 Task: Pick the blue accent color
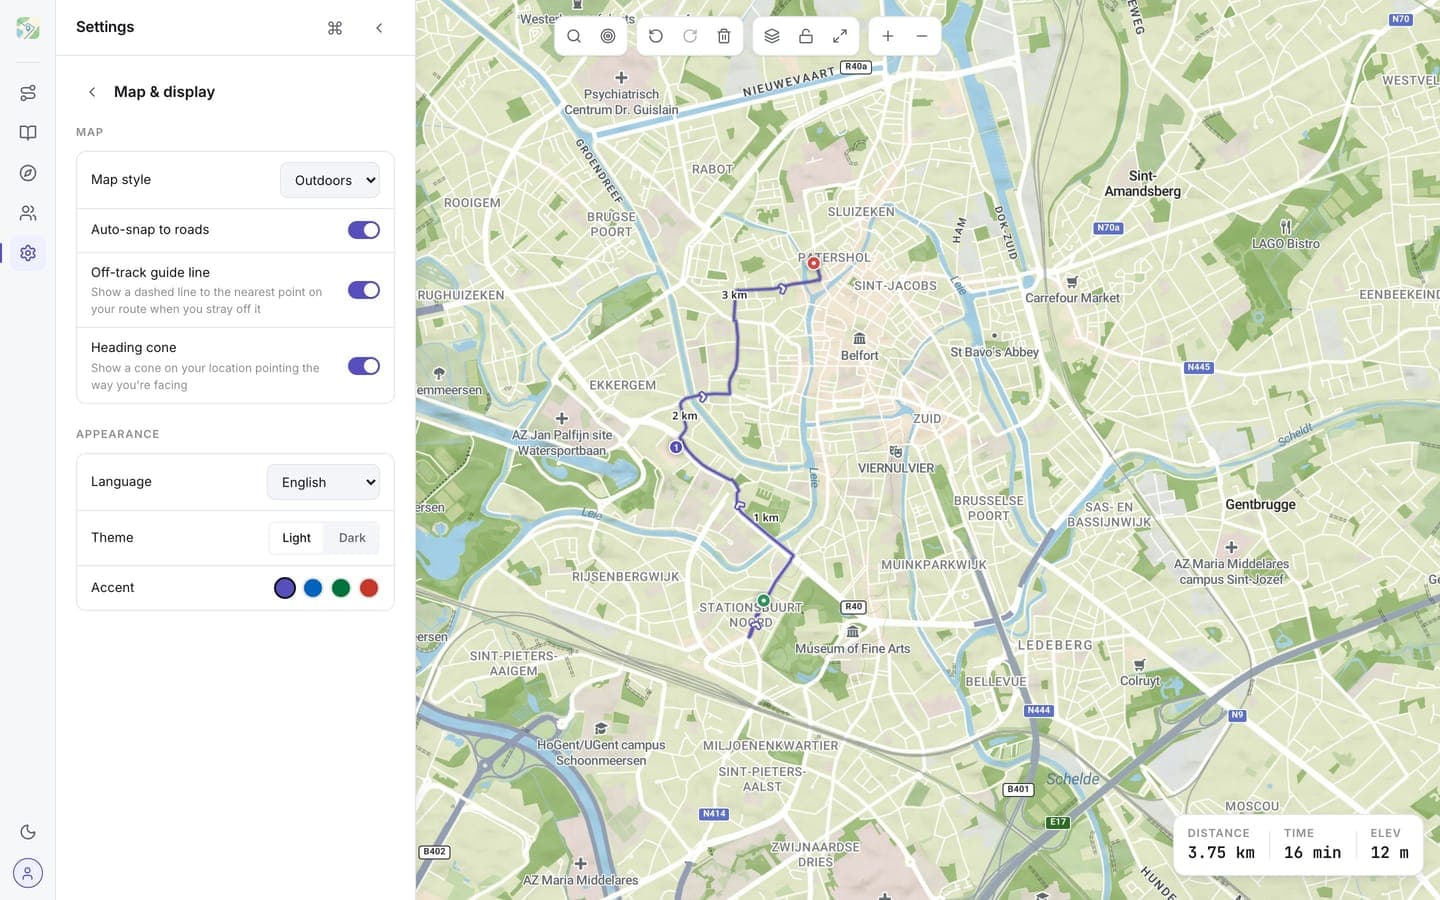click(x=313, y=588)
